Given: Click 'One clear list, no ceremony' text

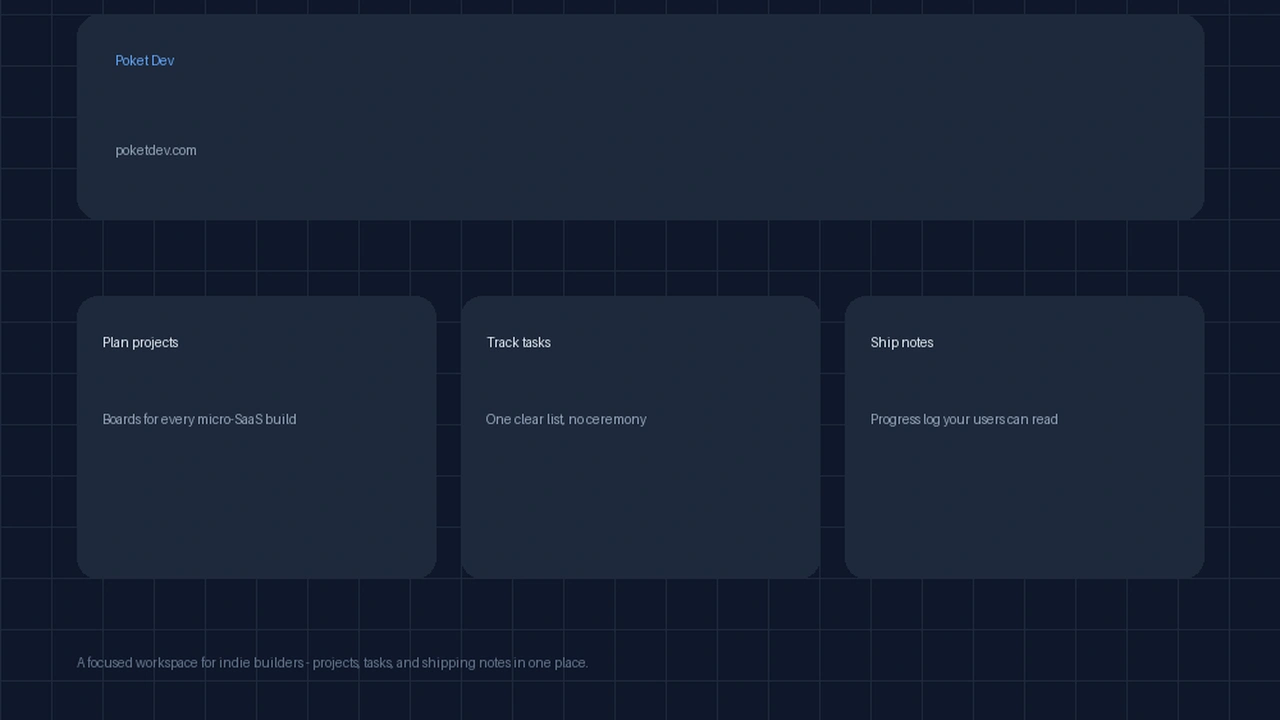Looking at the screenshot, I should 566,420.
